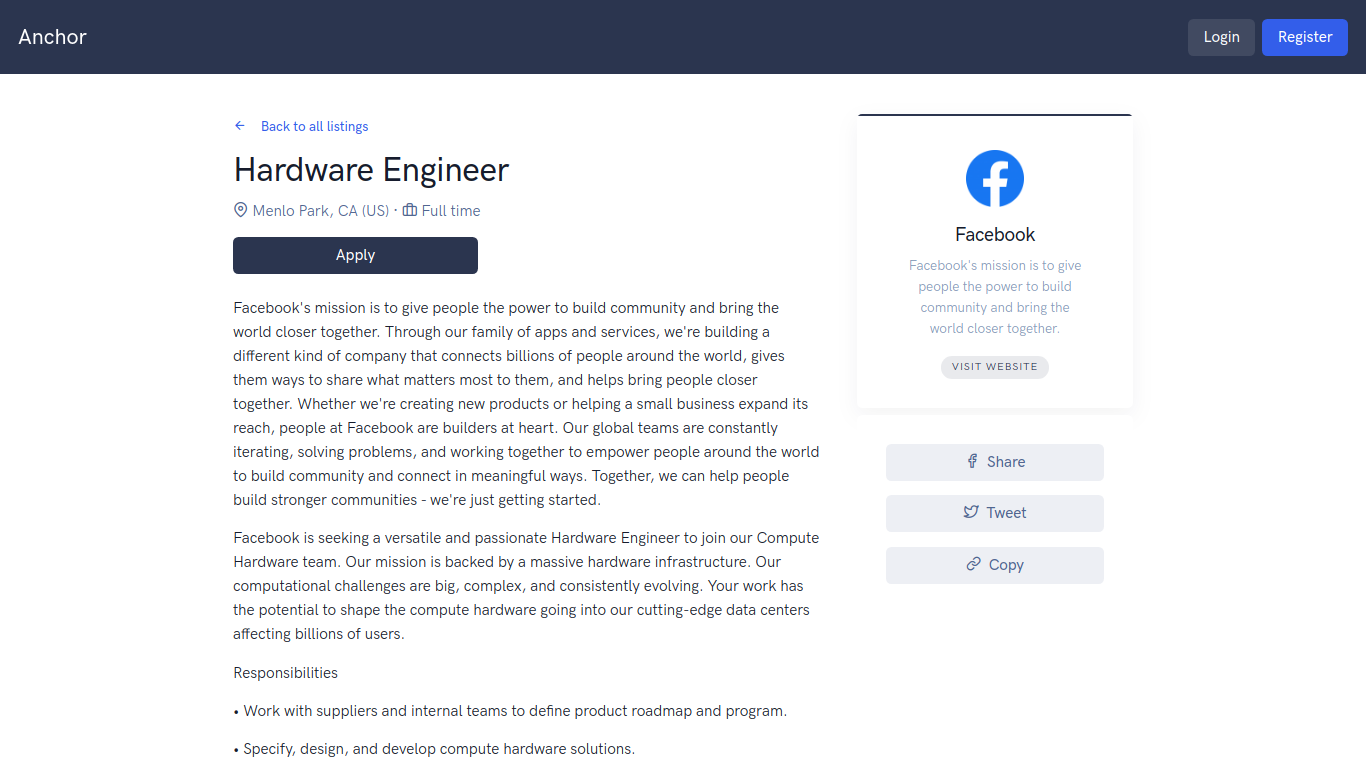Click the chain link Copy icon
The height and width of the screenshot is (768, 1366).
(973, 564)
